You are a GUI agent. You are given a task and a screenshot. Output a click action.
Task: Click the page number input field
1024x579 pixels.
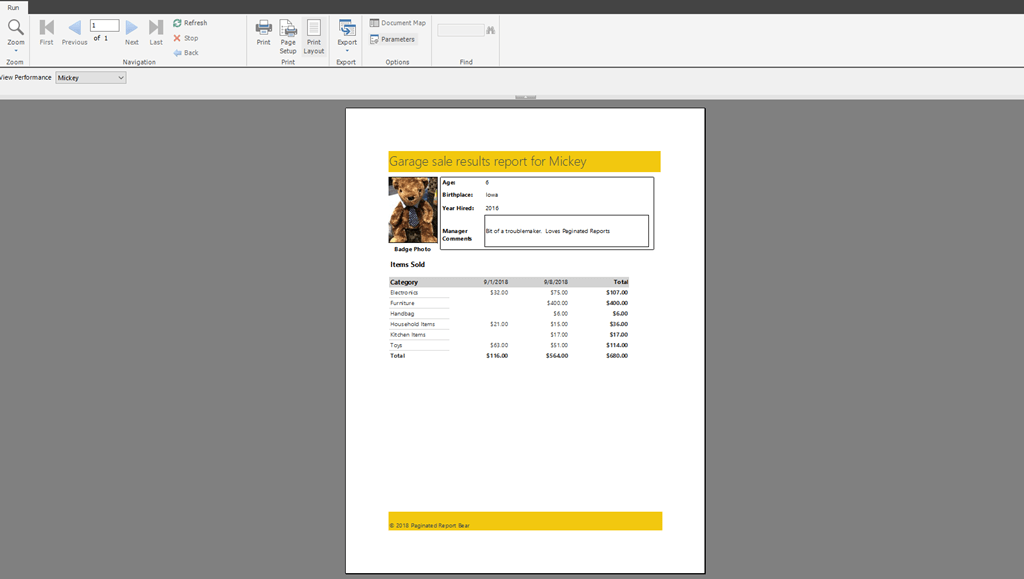click(x=104, y=27)
